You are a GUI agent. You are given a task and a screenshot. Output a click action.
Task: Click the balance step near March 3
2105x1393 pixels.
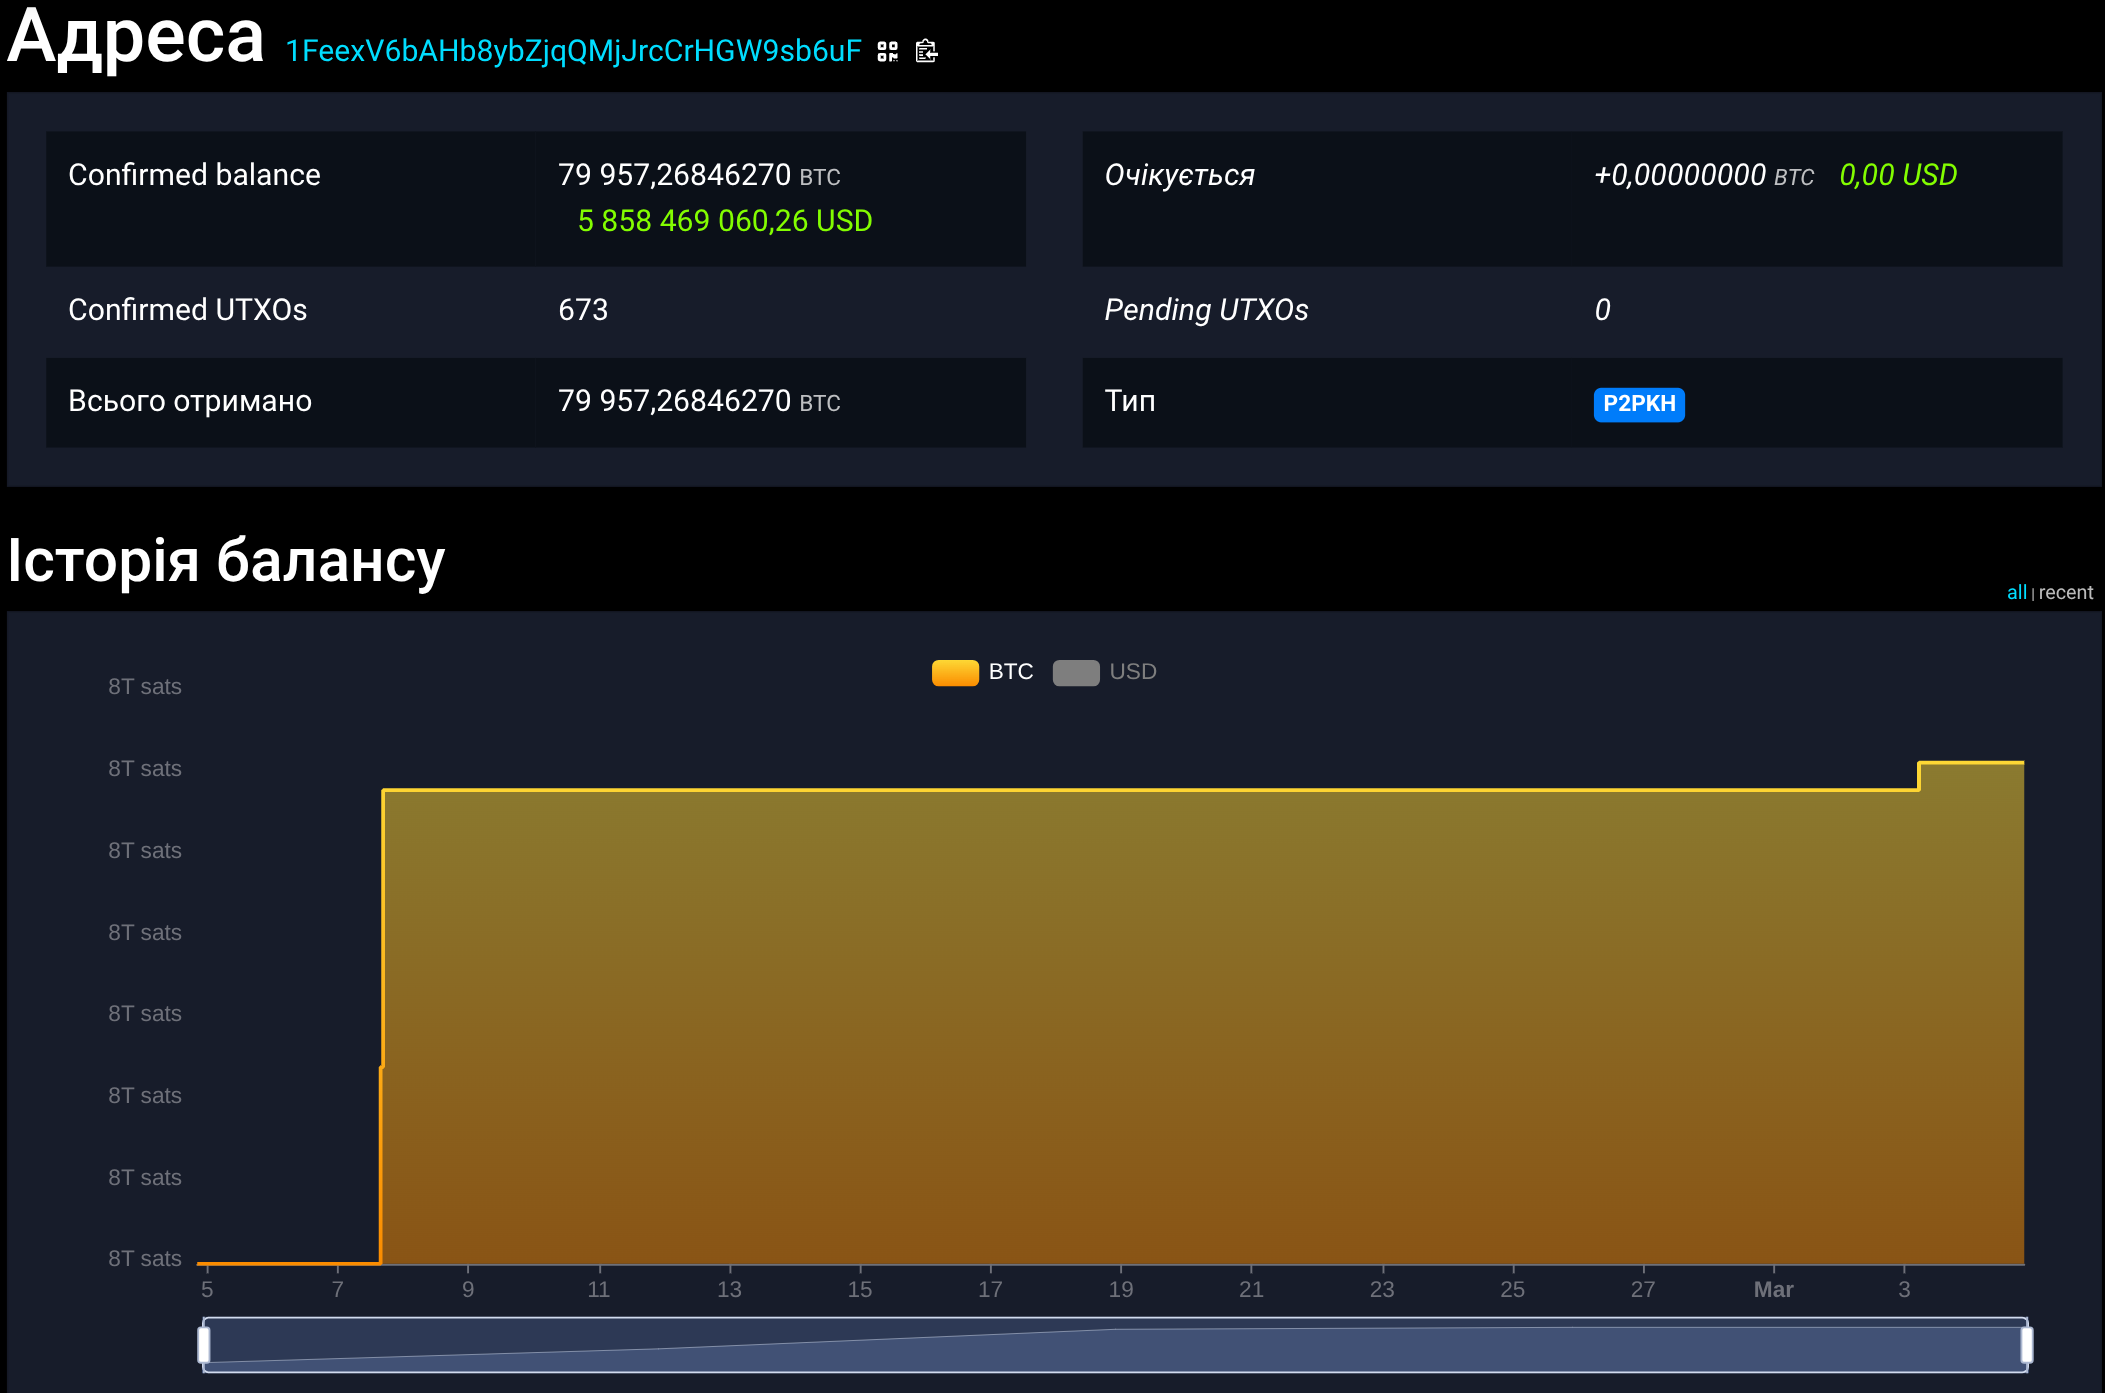click(x=1918, y=776)
